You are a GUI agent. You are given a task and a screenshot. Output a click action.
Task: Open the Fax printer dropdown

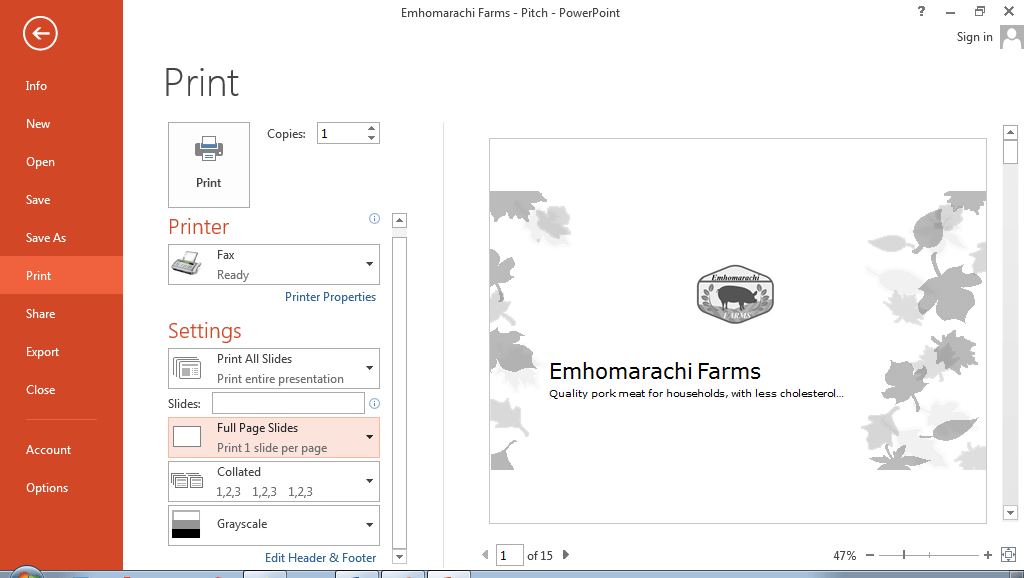click(274, 265)
